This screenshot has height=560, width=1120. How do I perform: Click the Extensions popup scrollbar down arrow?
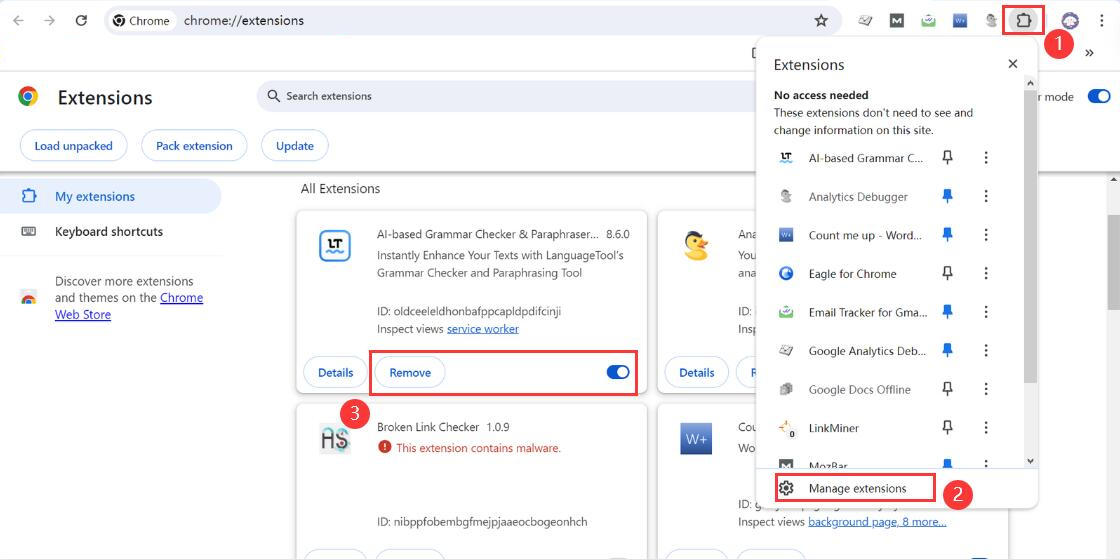(x=1030, y=461)
